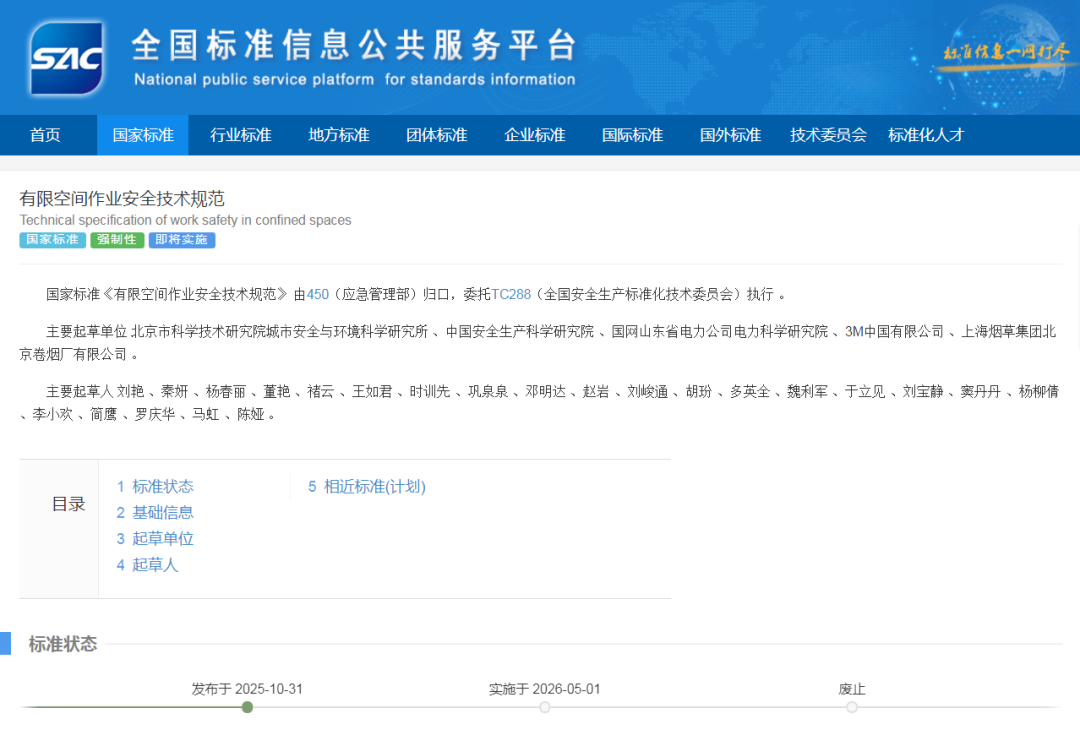Go to 技术委员会 page

tap(828, 135)
